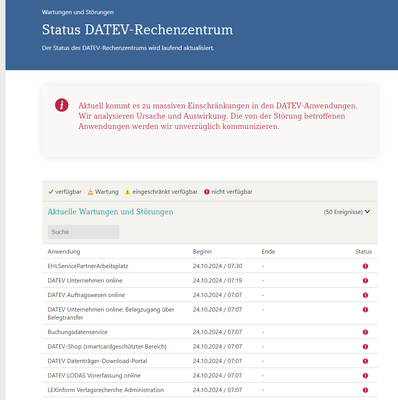398x400 pixels.
Task: Click status icon for LEXinform Verlagsrecherche Administration
Action: [x=365, y=390]
